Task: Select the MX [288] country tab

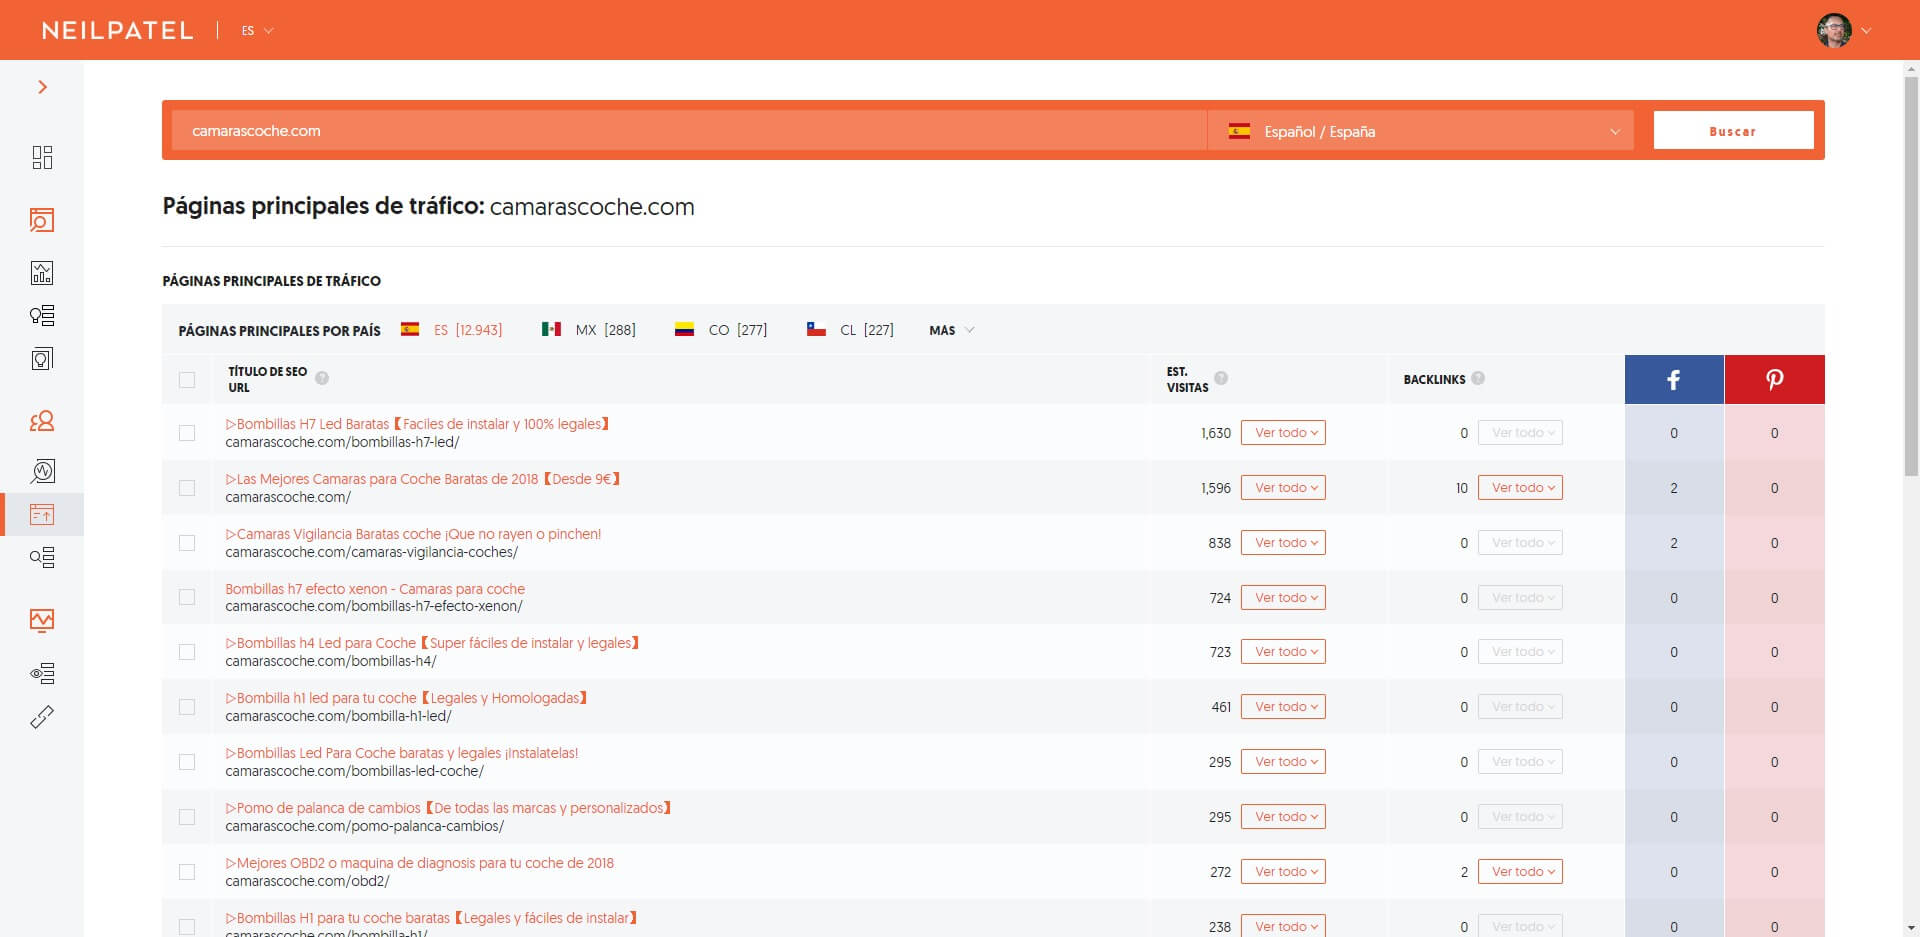Action: click(x=589, y=330)
